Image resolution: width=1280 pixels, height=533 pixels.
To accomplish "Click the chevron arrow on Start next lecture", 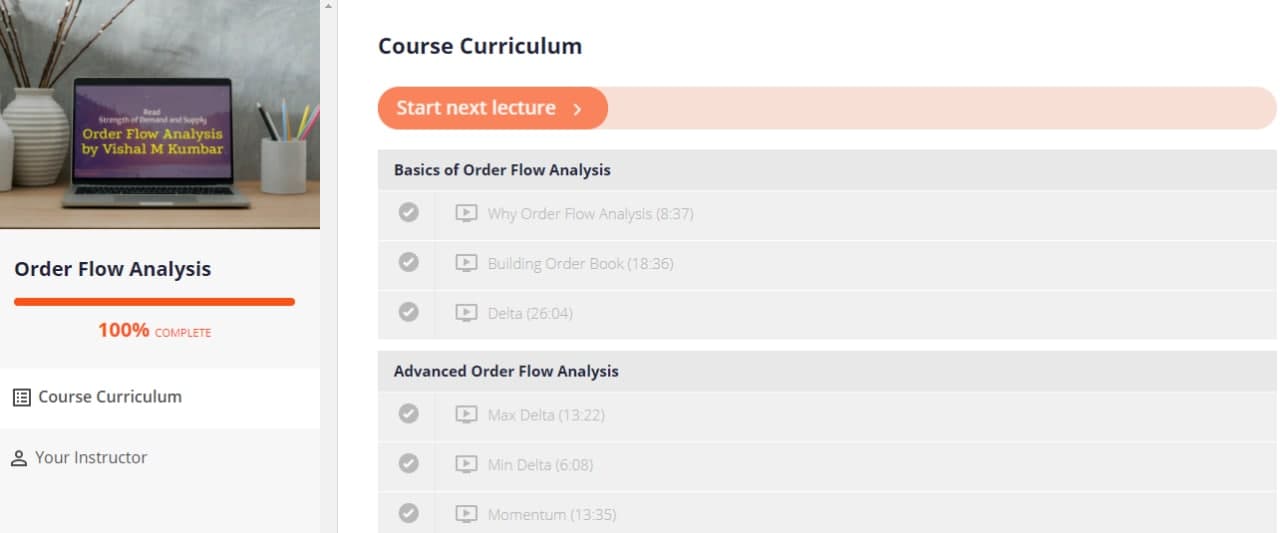I will pos(577,109).
